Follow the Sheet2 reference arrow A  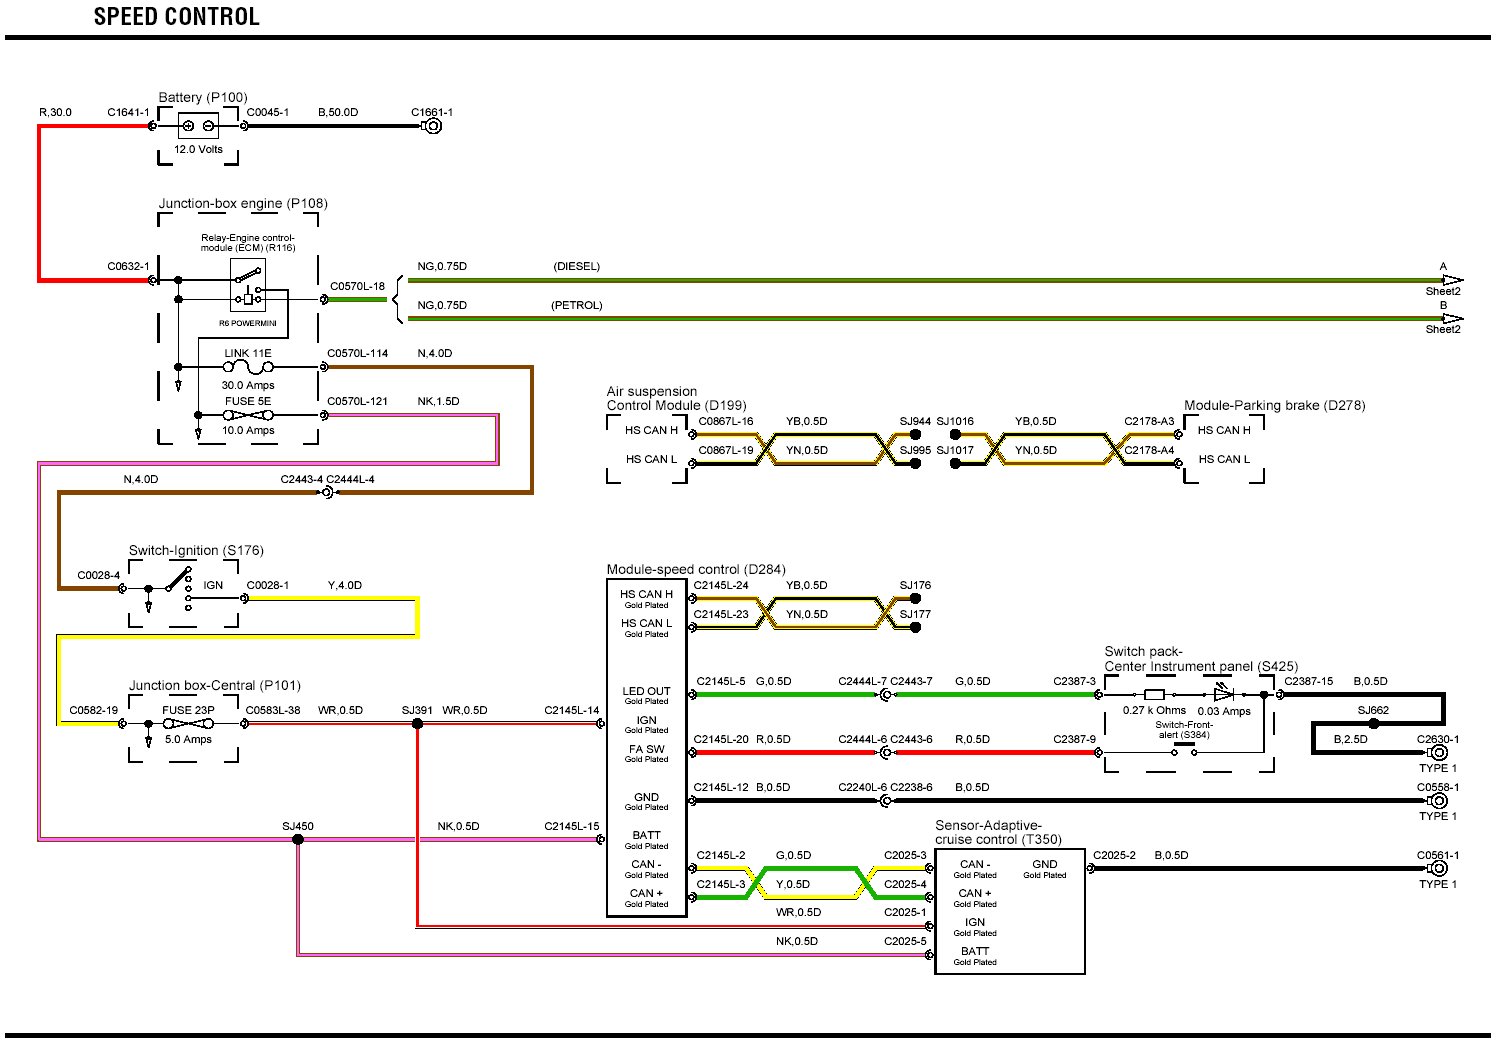coord(1450,281)
